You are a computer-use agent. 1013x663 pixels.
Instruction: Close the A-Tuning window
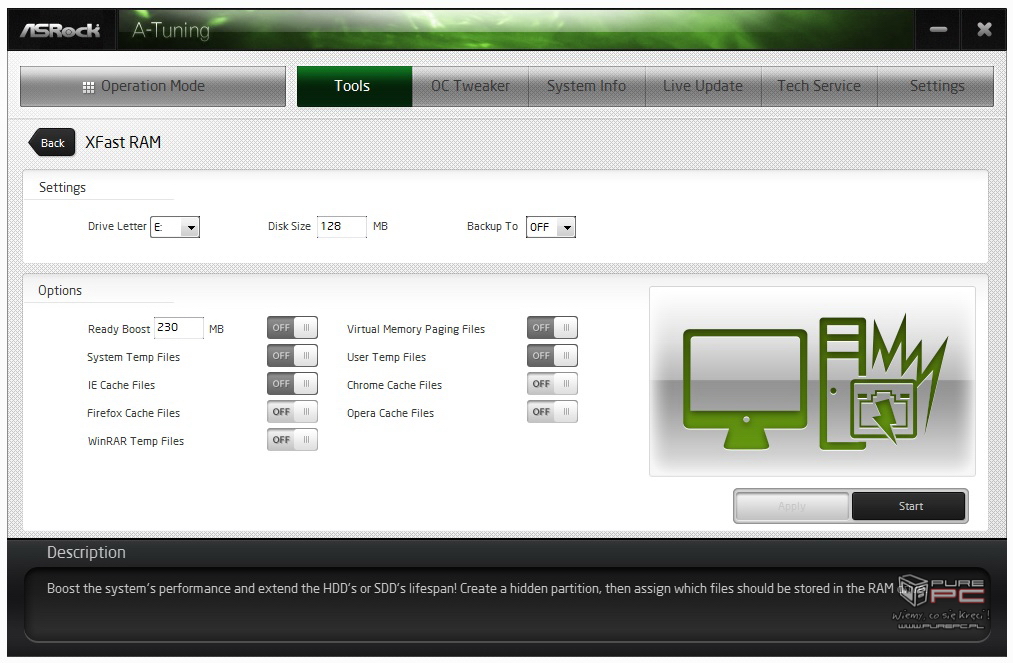point(984,30)
